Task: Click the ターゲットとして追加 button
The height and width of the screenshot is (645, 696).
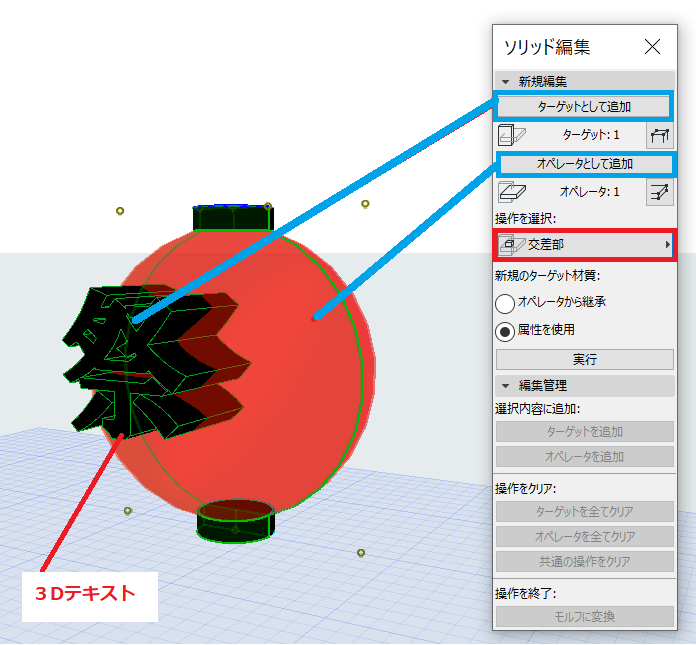Action: pyautogui.click(x=584, y=107)
